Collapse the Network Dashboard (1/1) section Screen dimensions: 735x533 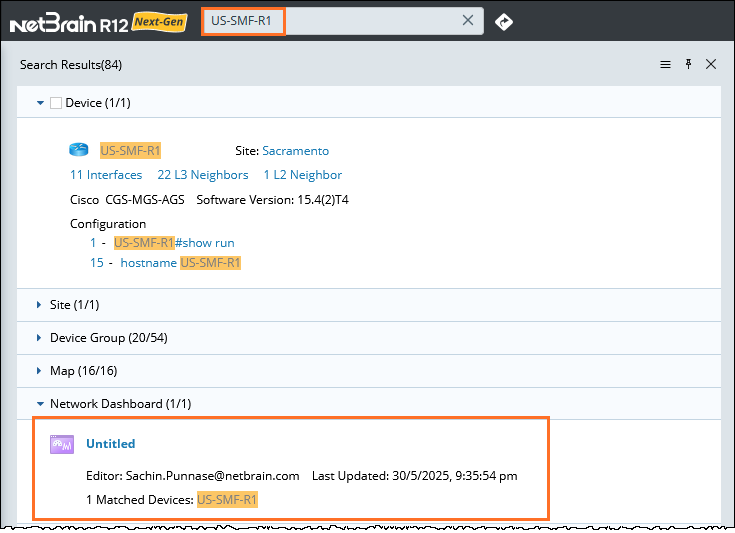[40, 404]
